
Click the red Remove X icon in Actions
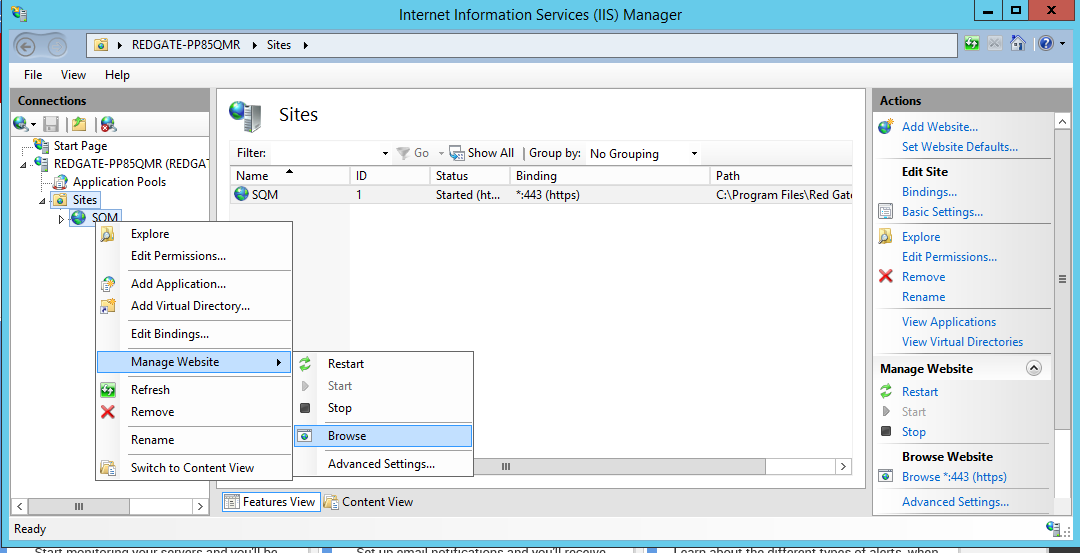point(885,277)
